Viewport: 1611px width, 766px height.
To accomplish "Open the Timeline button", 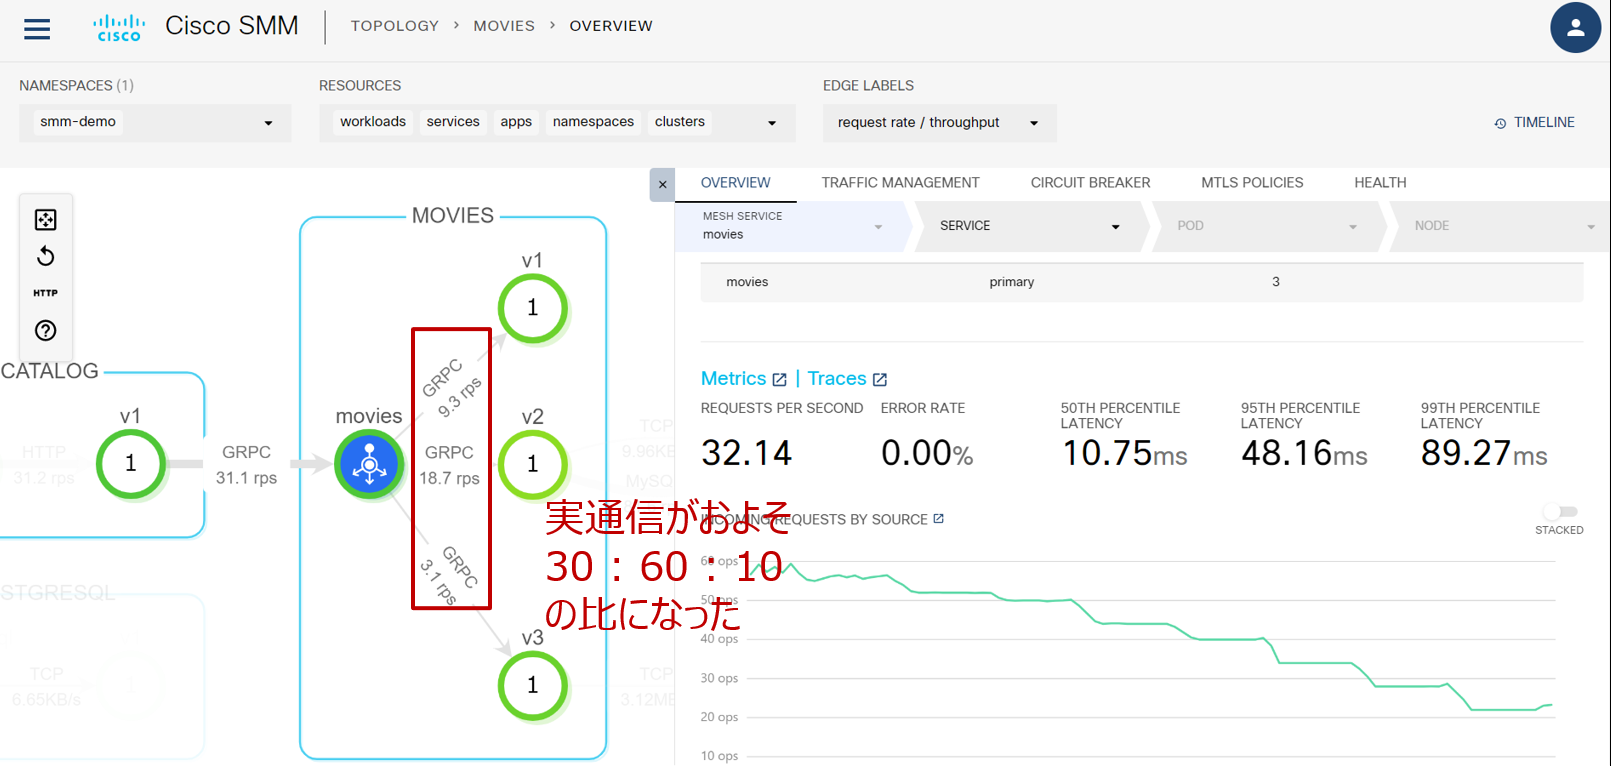I will [1535, 123].
